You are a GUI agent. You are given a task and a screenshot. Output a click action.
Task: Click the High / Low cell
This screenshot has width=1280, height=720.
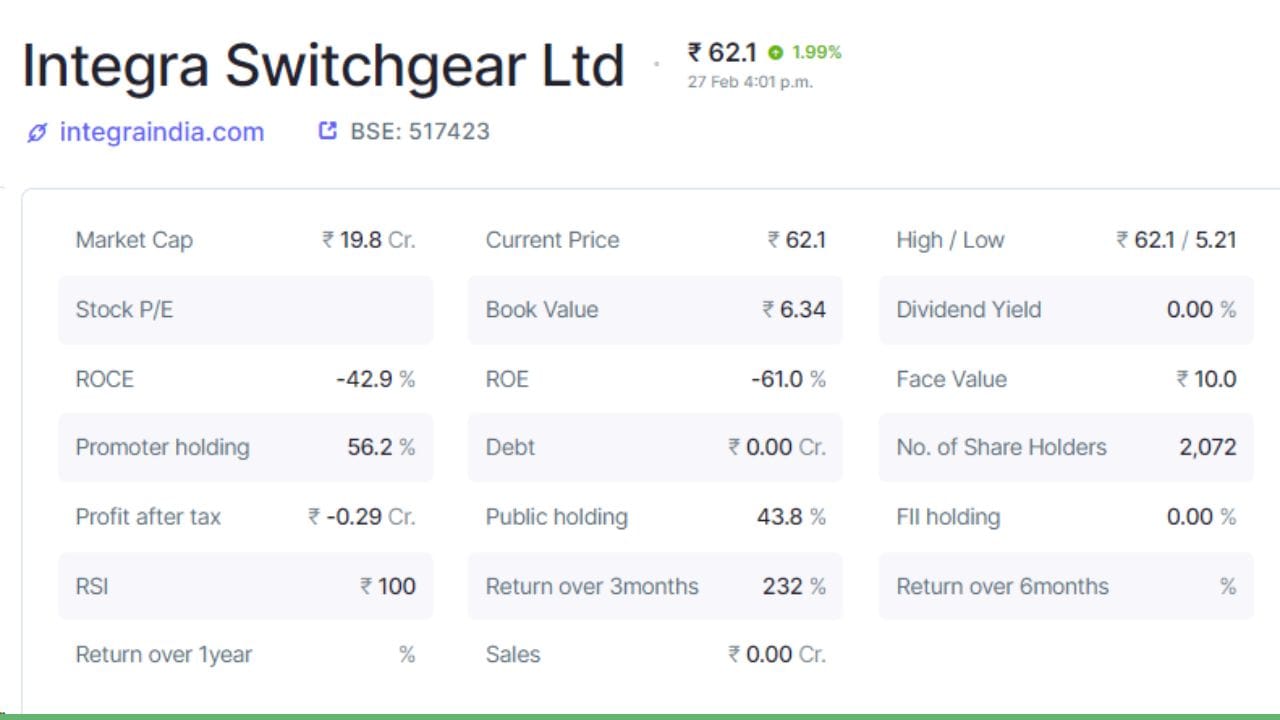tap(1065, 240)
